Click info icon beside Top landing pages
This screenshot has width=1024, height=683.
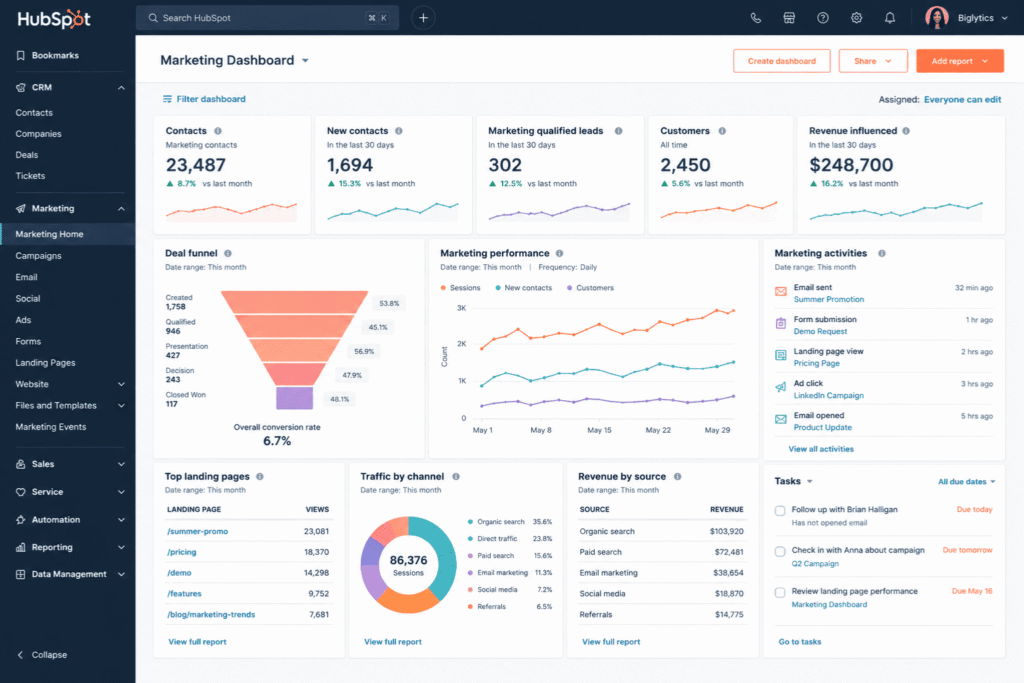coord(260,477)
